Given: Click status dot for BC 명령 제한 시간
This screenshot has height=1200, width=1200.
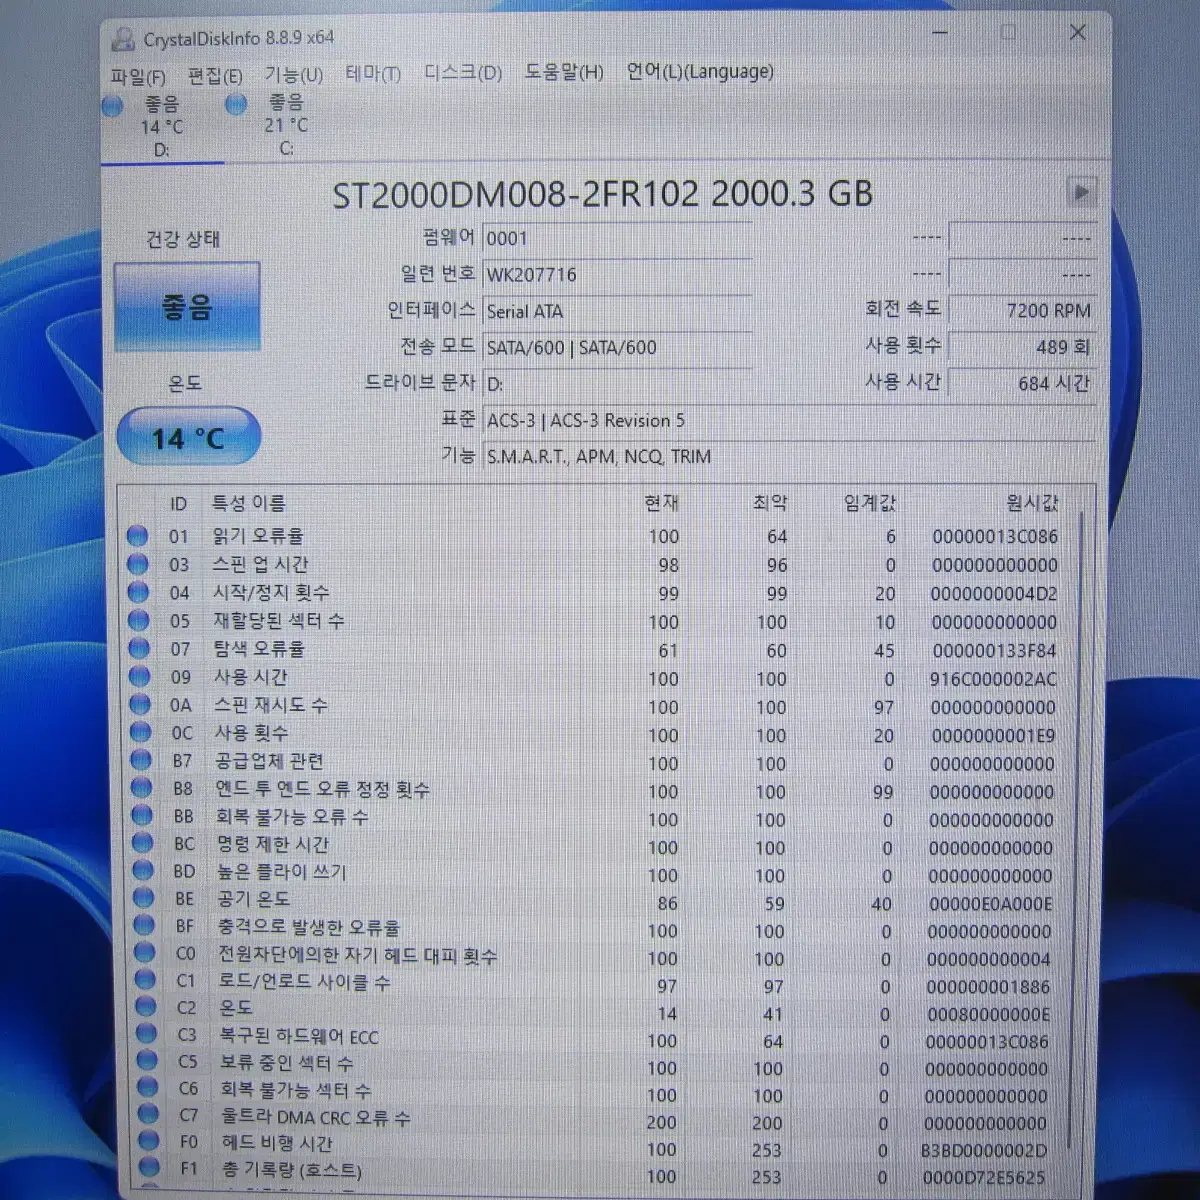Looking at the screenshot, I should point(143,845).
